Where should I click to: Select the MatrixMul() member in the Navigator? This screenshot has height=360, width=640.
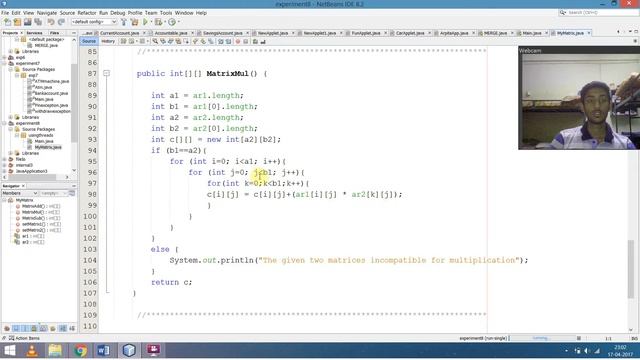coord(41,212)
